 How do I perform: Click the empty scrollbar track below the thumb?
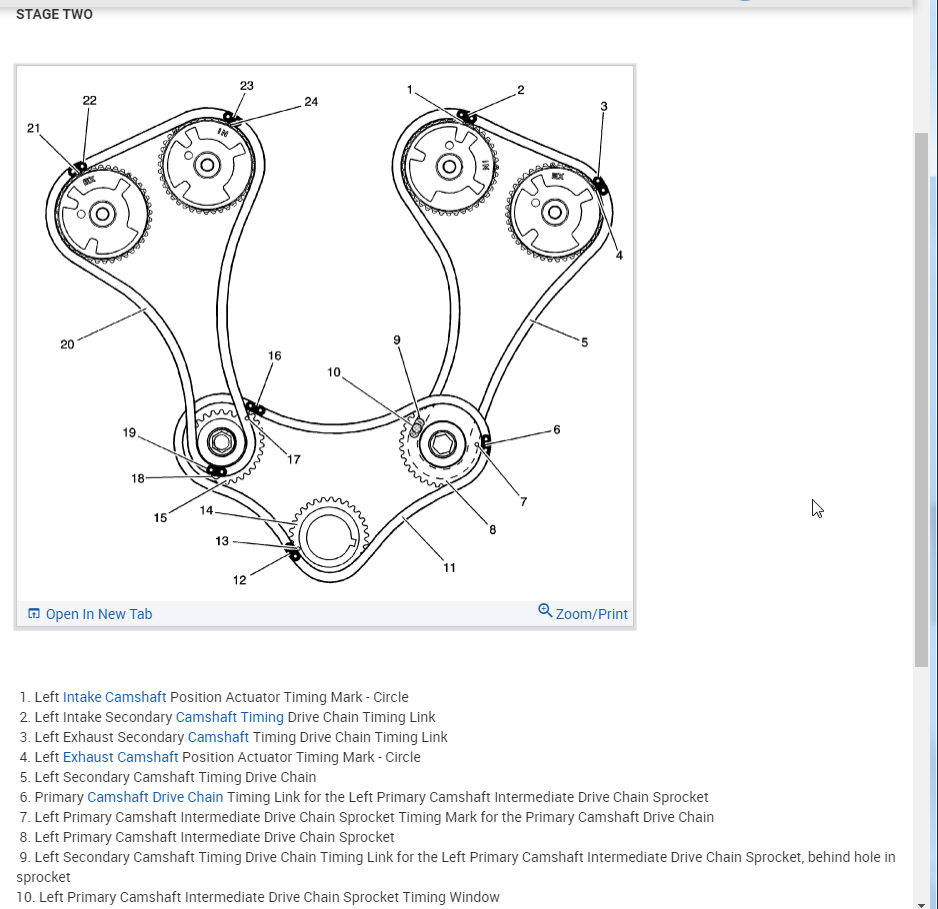click(921, 780)
